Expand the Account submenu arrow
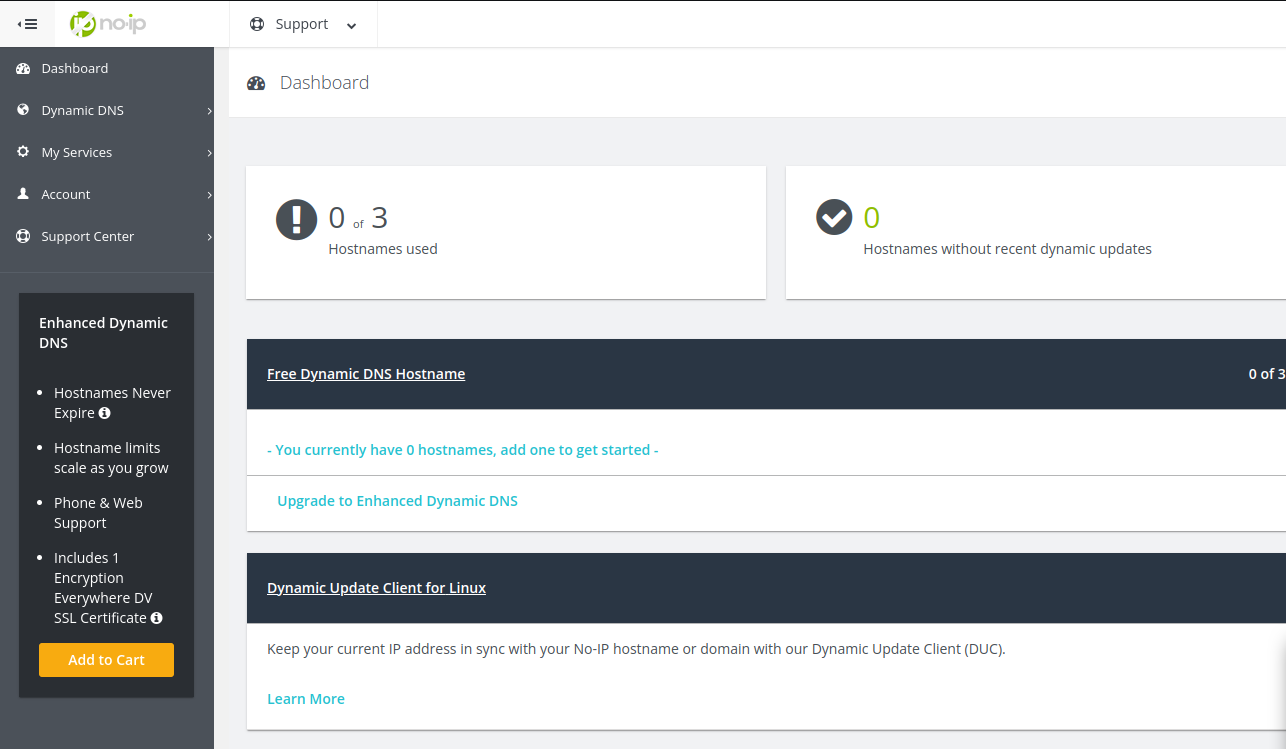The image size is (1286, 749). 209,195
